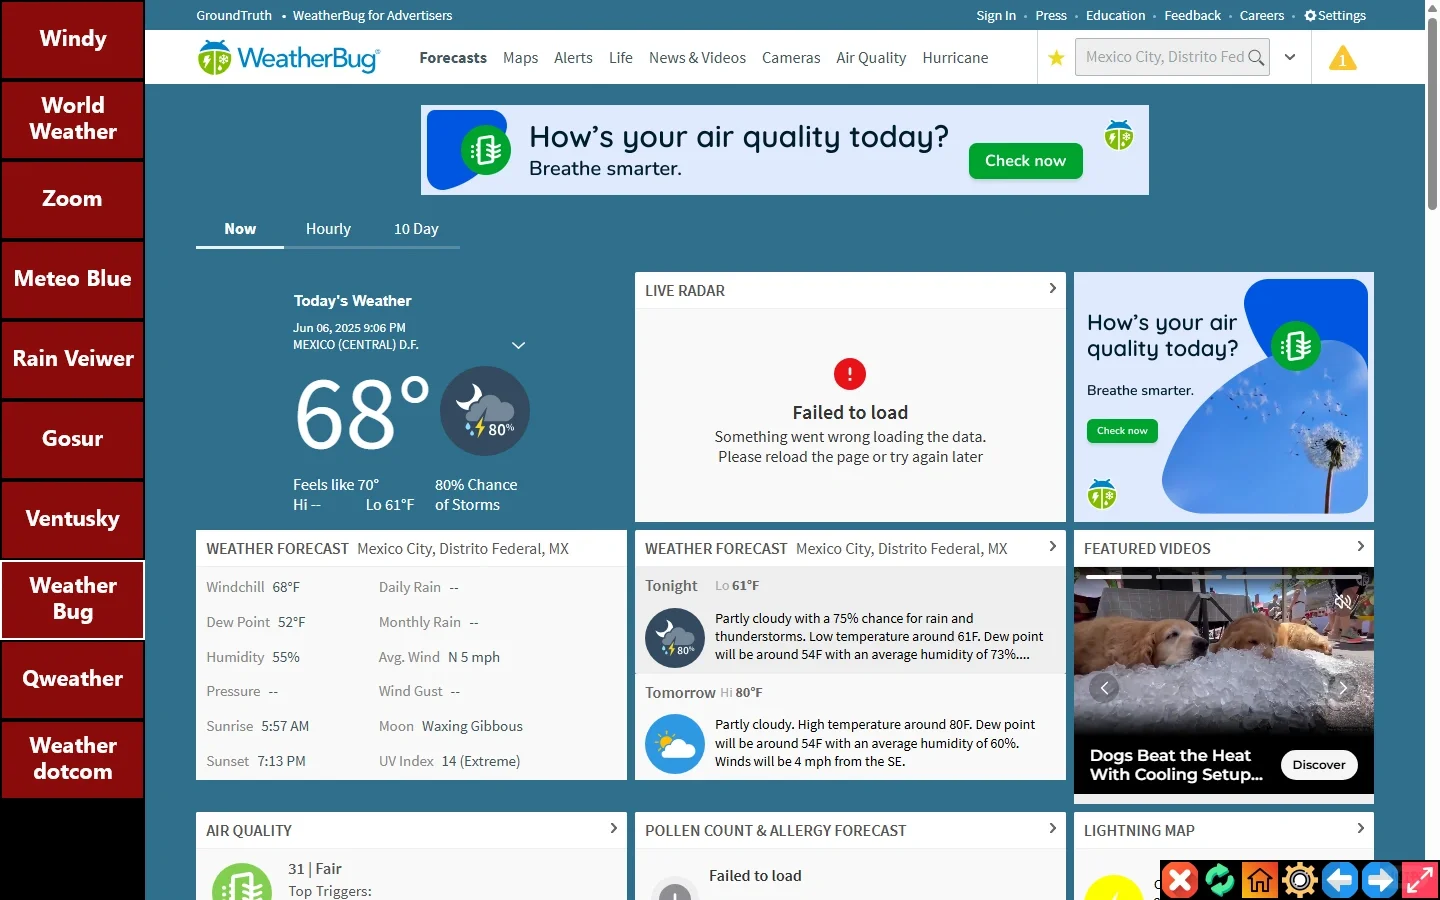Click the orange home icon in bottom toolbar
Screen dimensions: 1440x900
[1260, 880]
